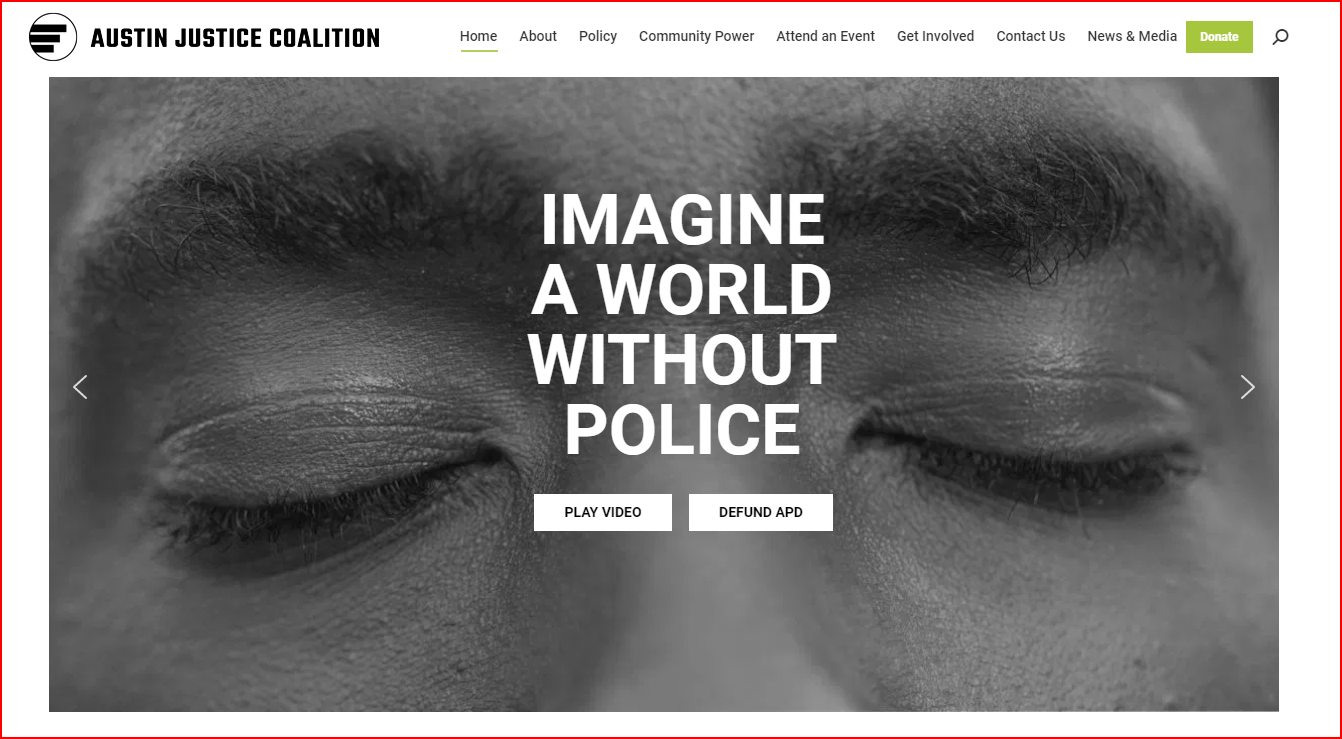
Task: Click the Play Video button
Action: [603, 512]
